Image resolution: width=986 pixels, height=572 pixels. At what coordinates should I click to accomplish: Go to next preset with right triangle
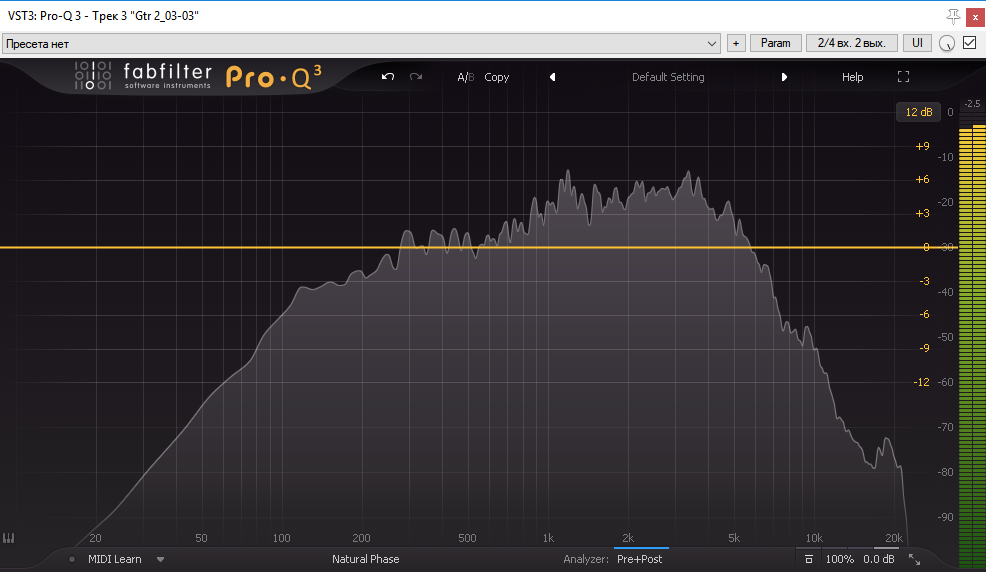click(784, 77)
